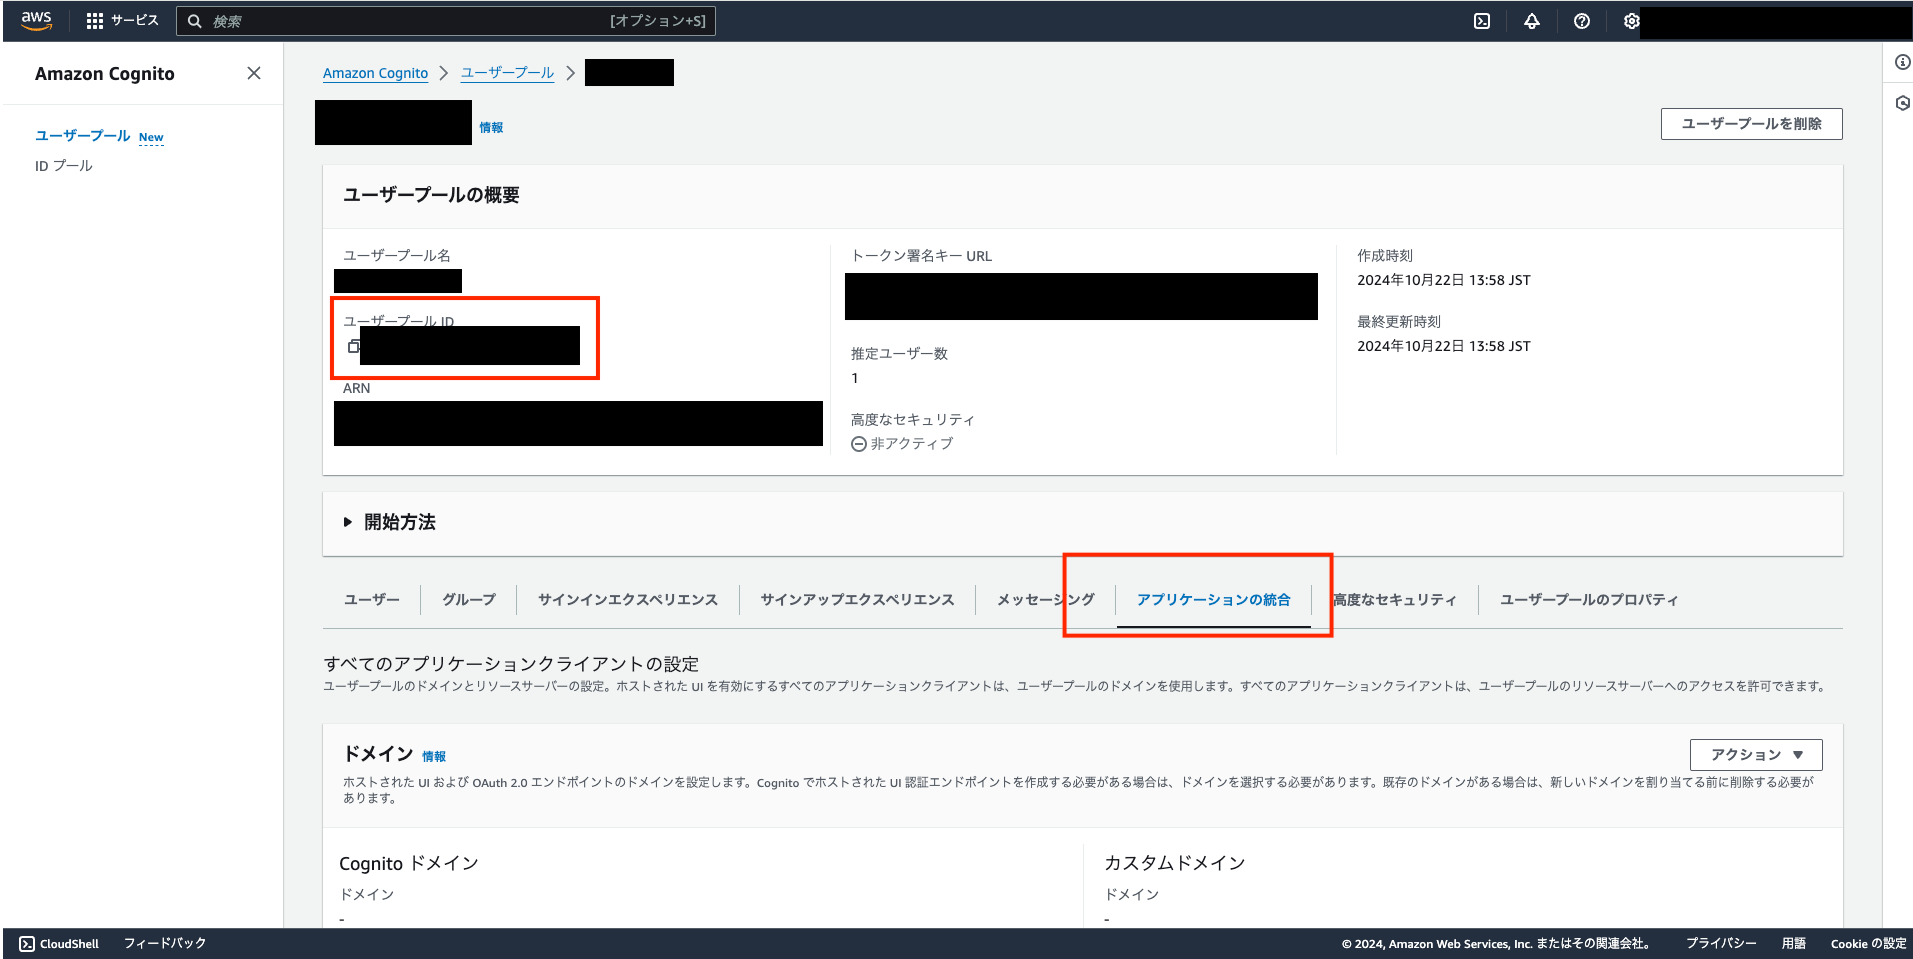This screenshot has height=959, width=1913.
Task: Open the メッセージング tab
Action: [1043, 599]
